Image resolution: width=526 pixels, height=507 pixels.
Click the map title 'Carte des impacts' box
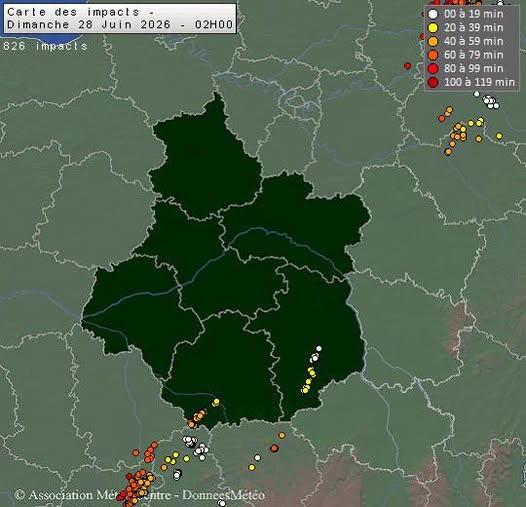tap(120, 18)
